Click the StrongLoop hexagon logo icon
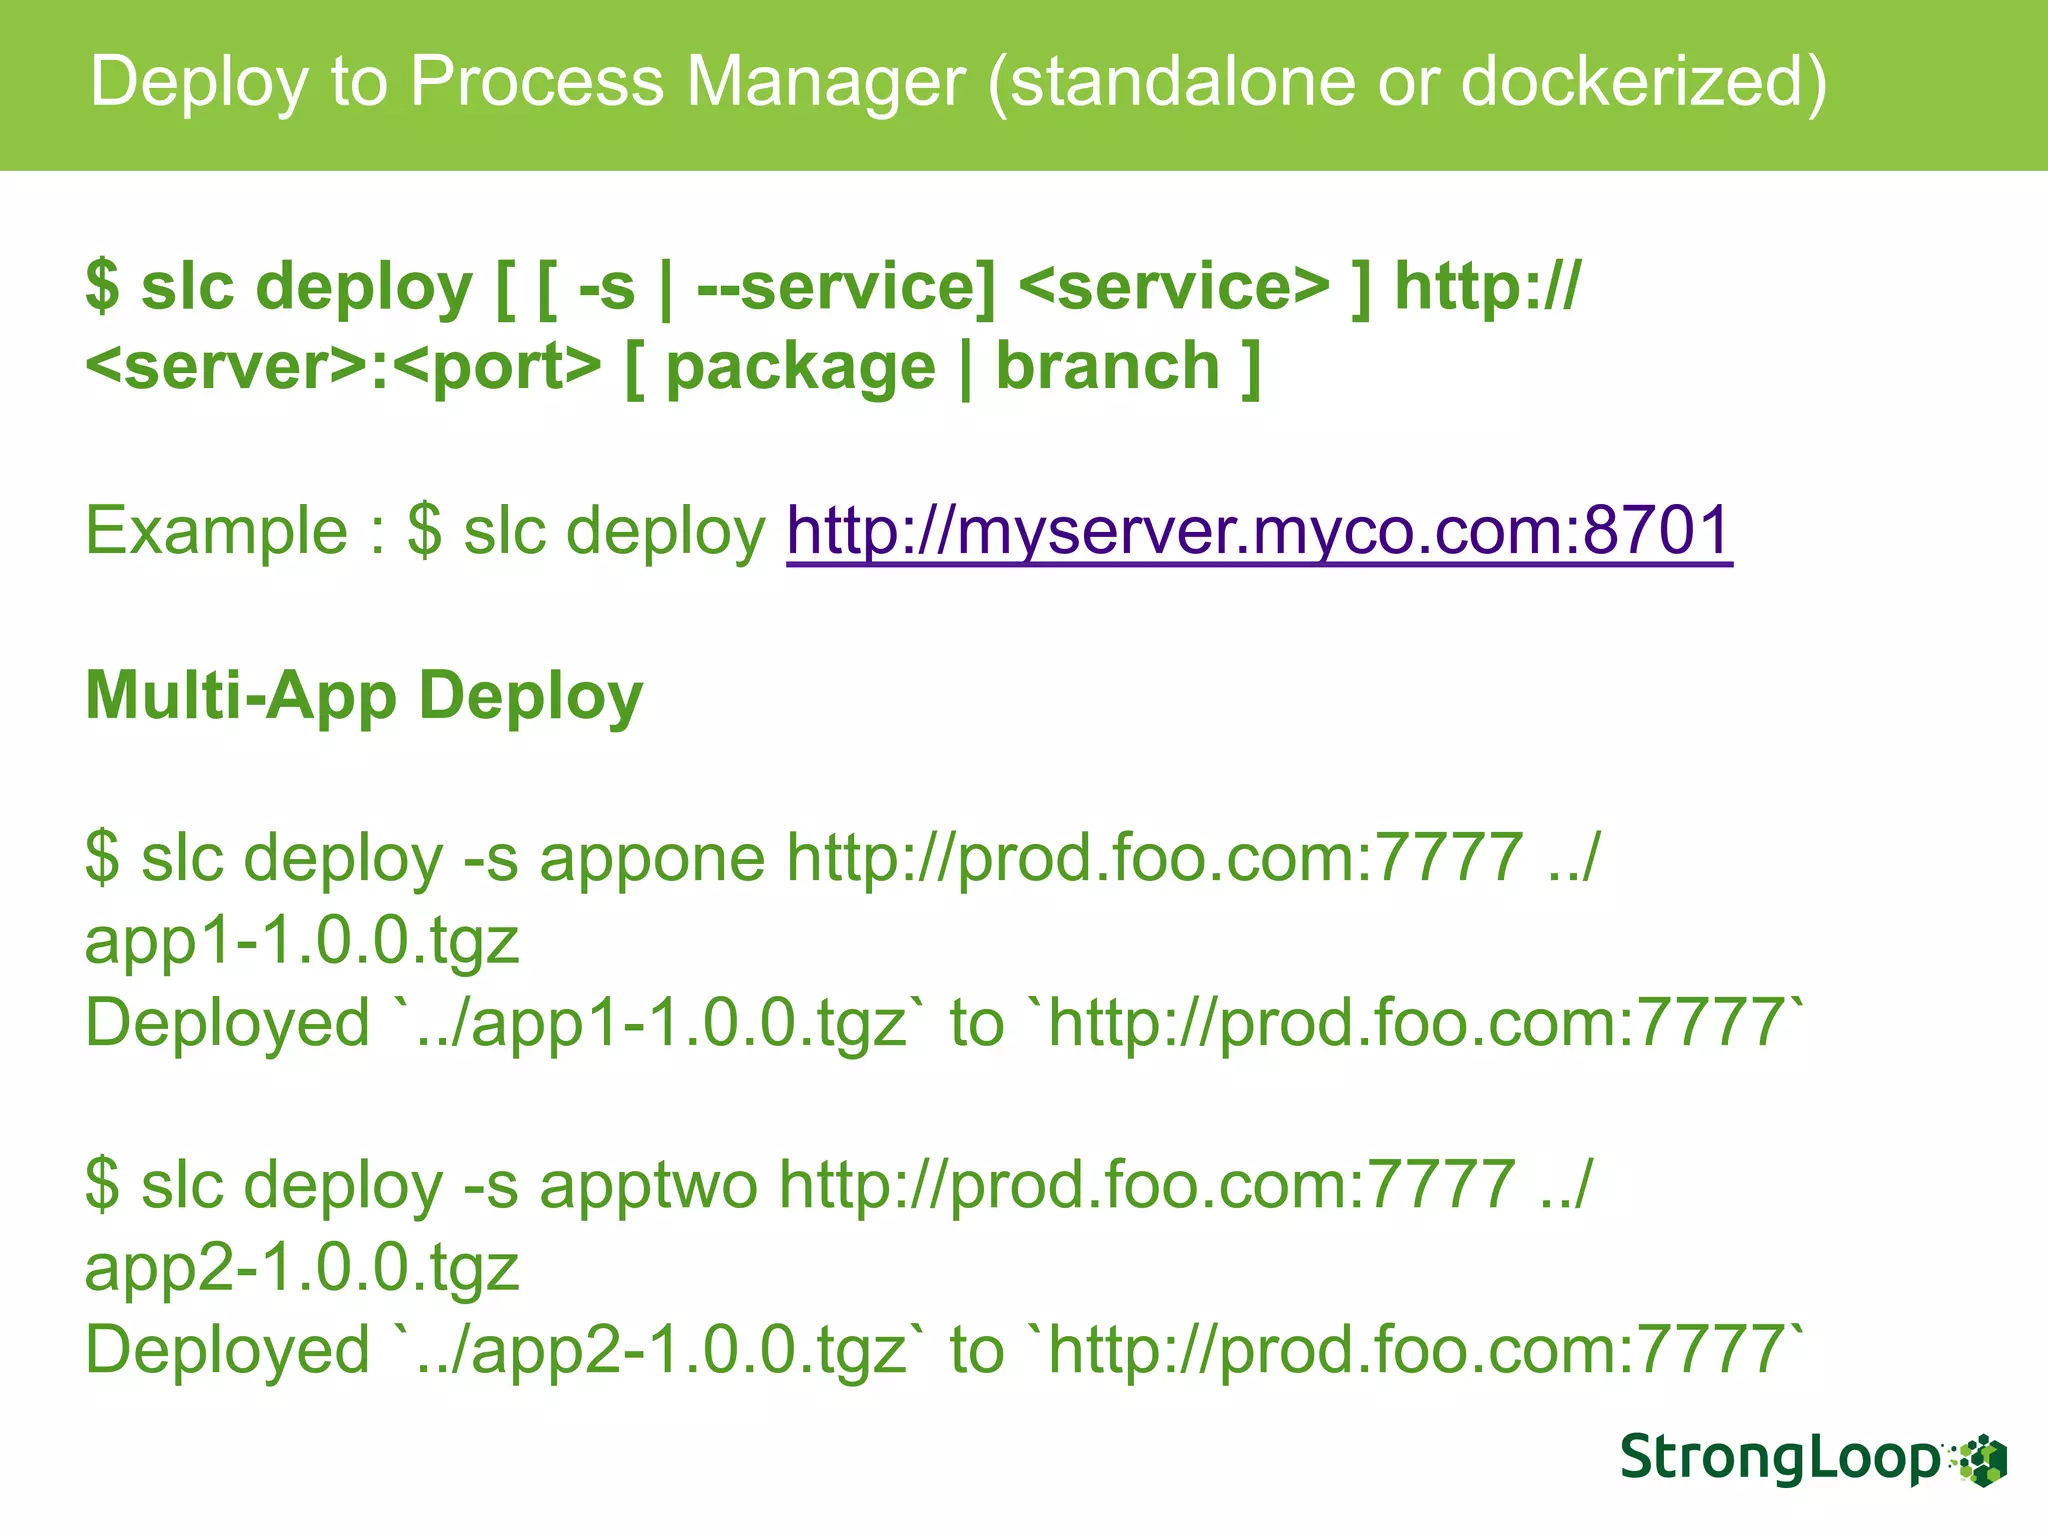The image size is (2048, 1536). click(1979, 1461)
